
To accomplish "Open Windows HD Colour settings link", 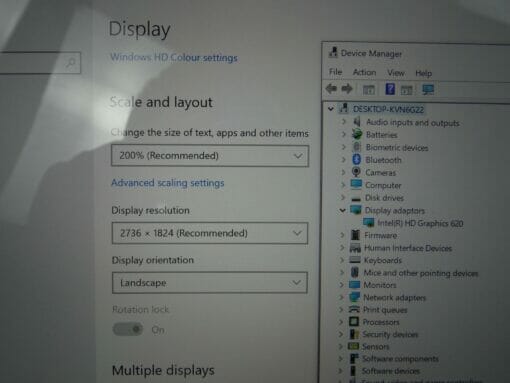I will click(174, 57).
